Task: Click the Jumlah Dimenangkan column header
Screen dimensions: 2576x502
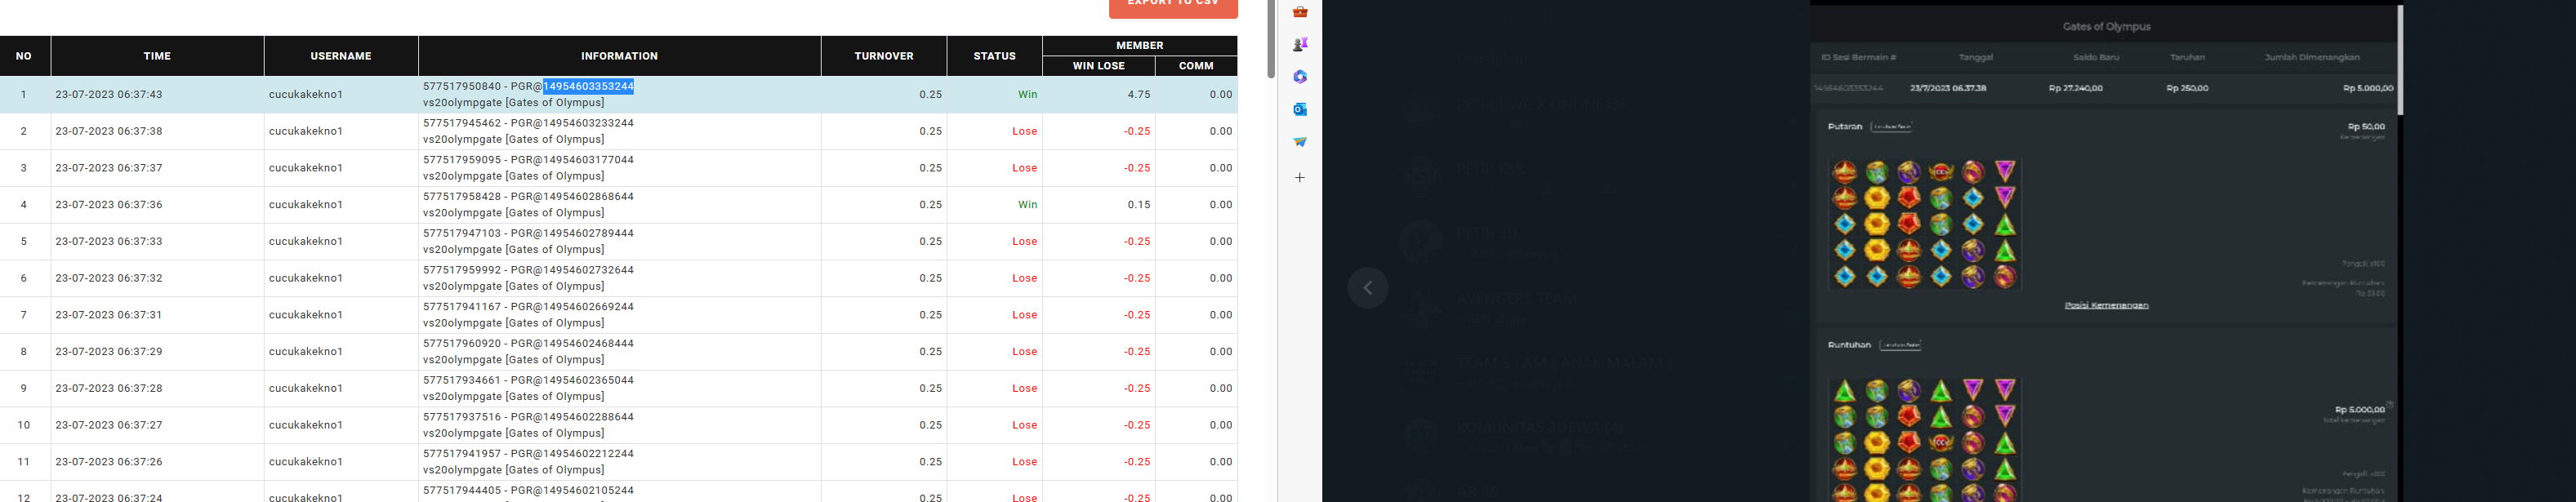Action: pos(2312,57)
